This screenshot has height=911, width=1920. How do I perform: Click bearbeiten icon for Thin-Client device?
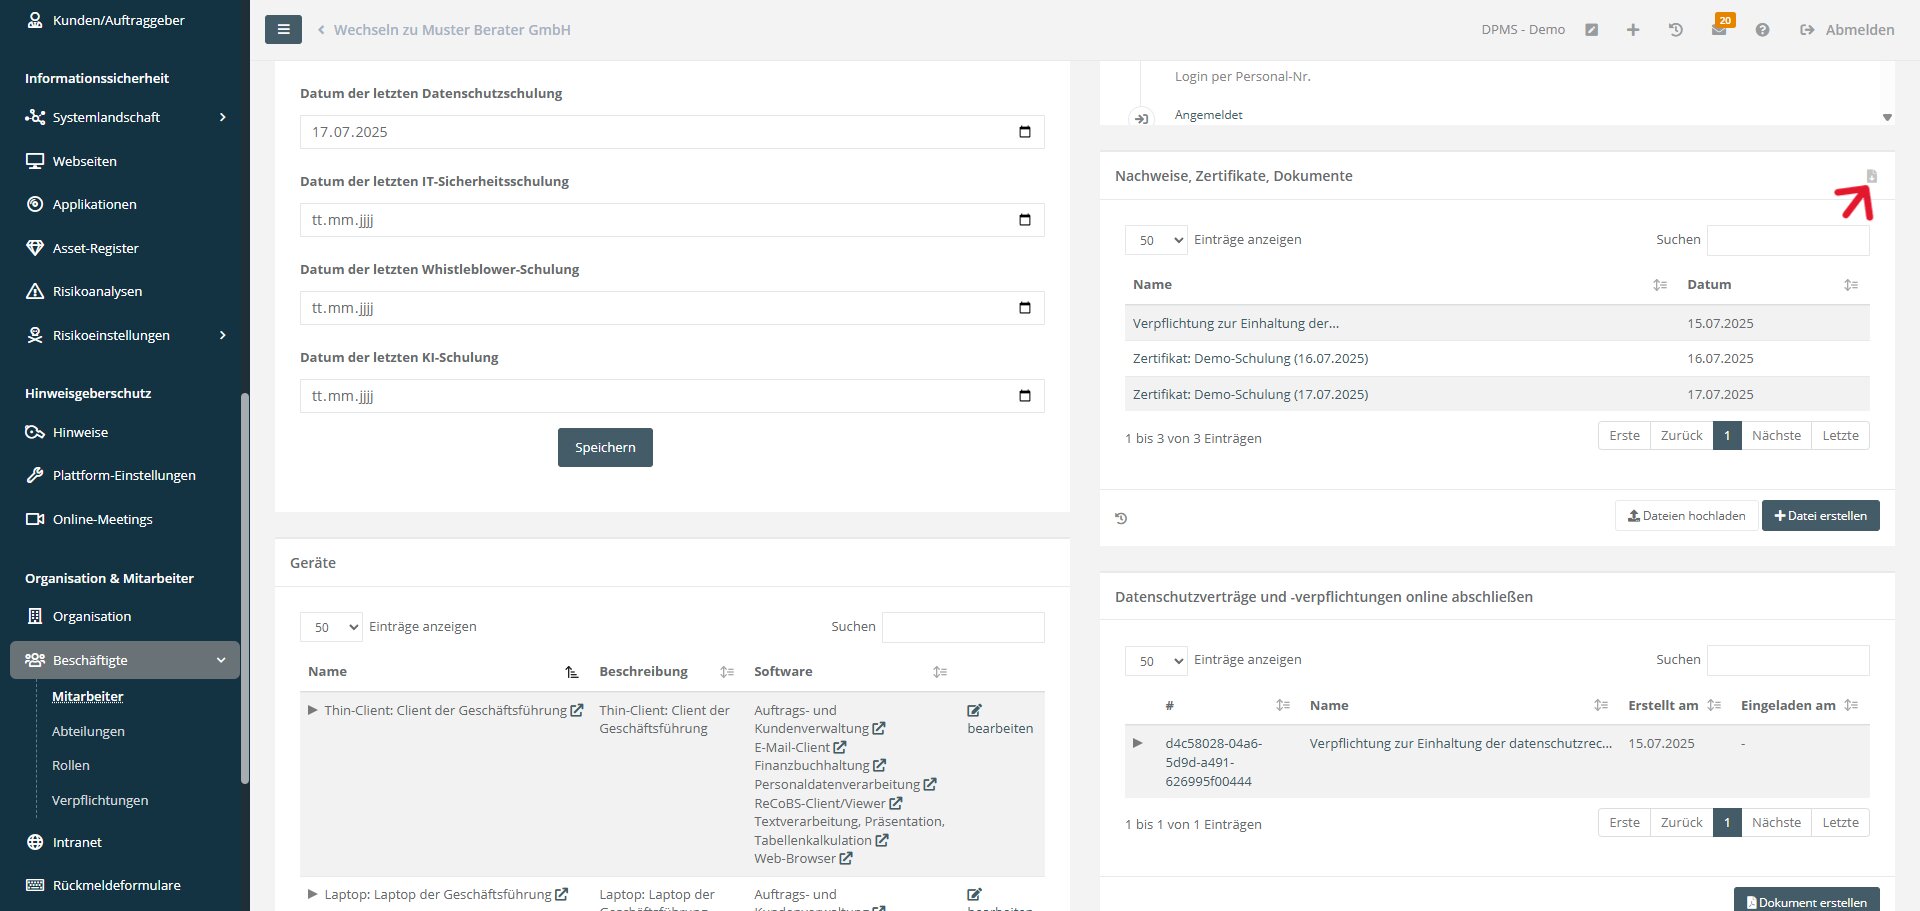pyautogui.click(x=974, y=711)
